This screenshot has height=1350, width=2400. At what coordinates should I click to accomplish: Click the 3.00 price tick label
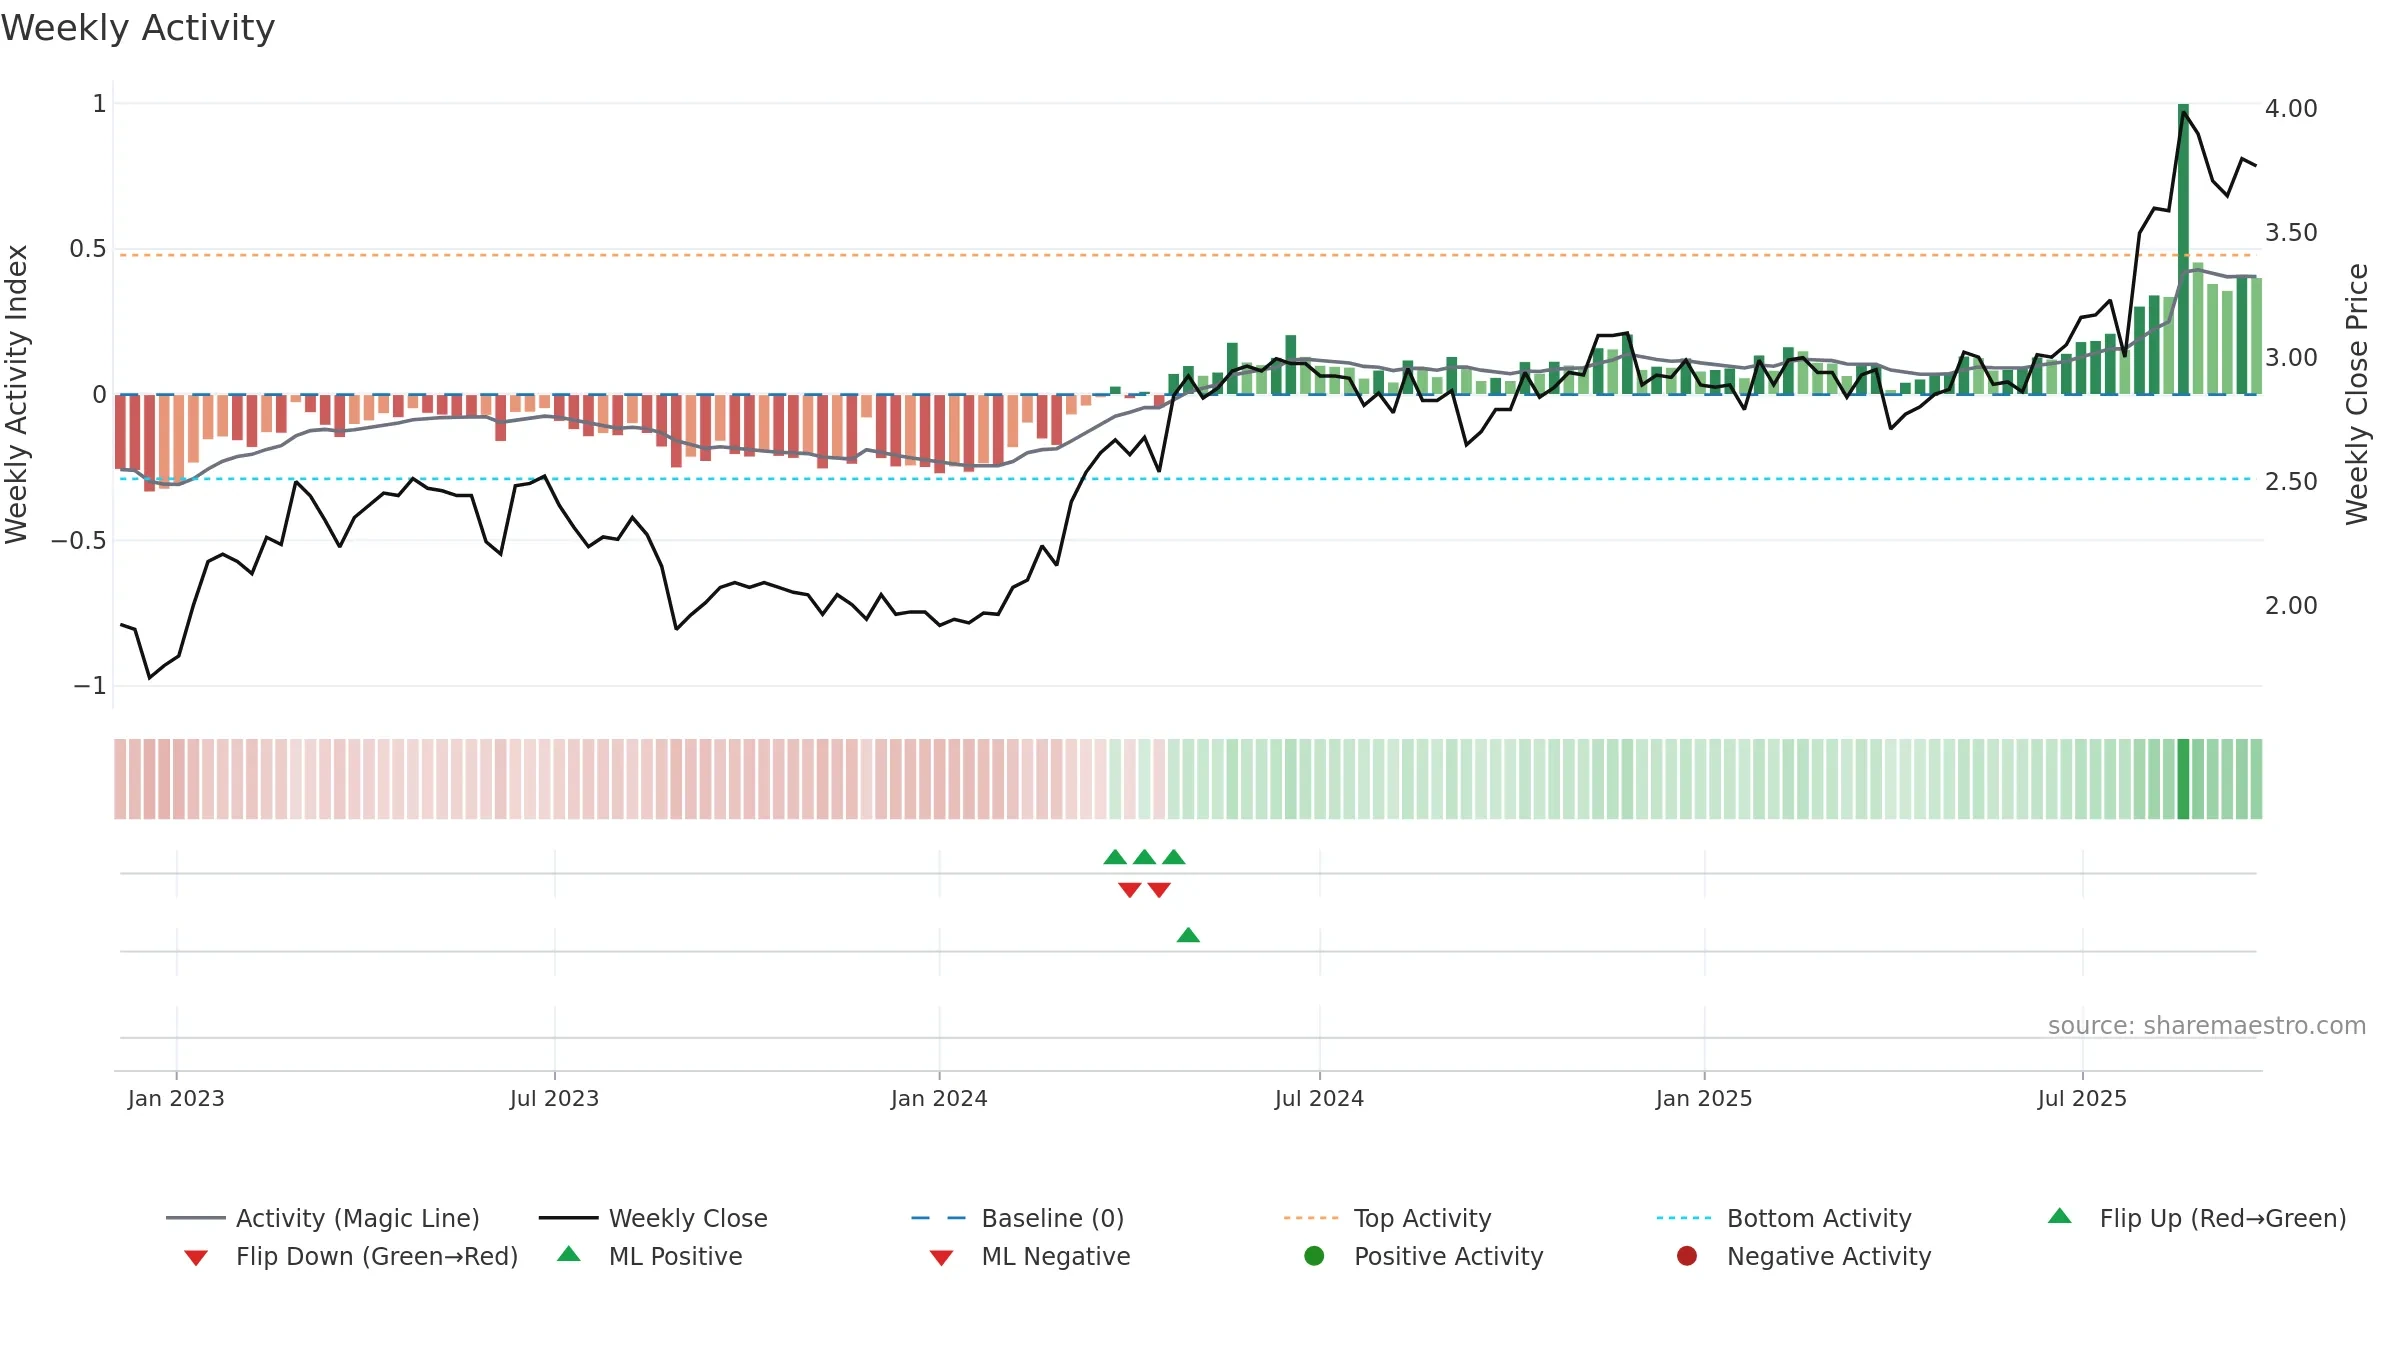point(2291,357)
